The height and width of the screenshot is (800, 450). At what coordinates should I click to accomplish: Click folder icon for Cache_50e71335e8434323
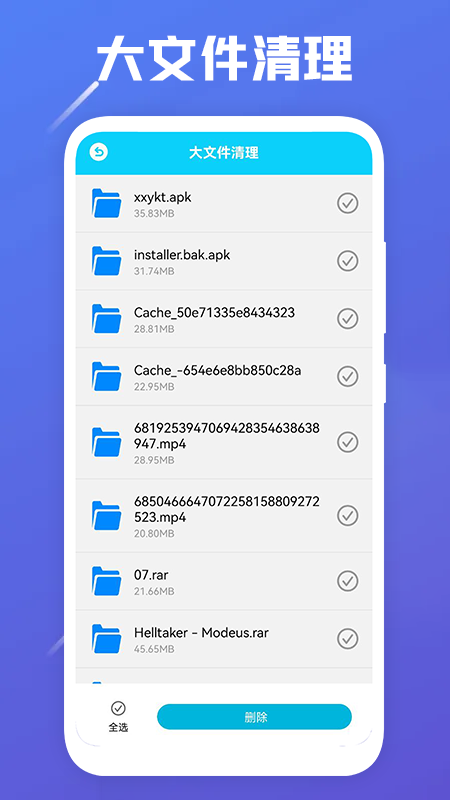[107, 318]
